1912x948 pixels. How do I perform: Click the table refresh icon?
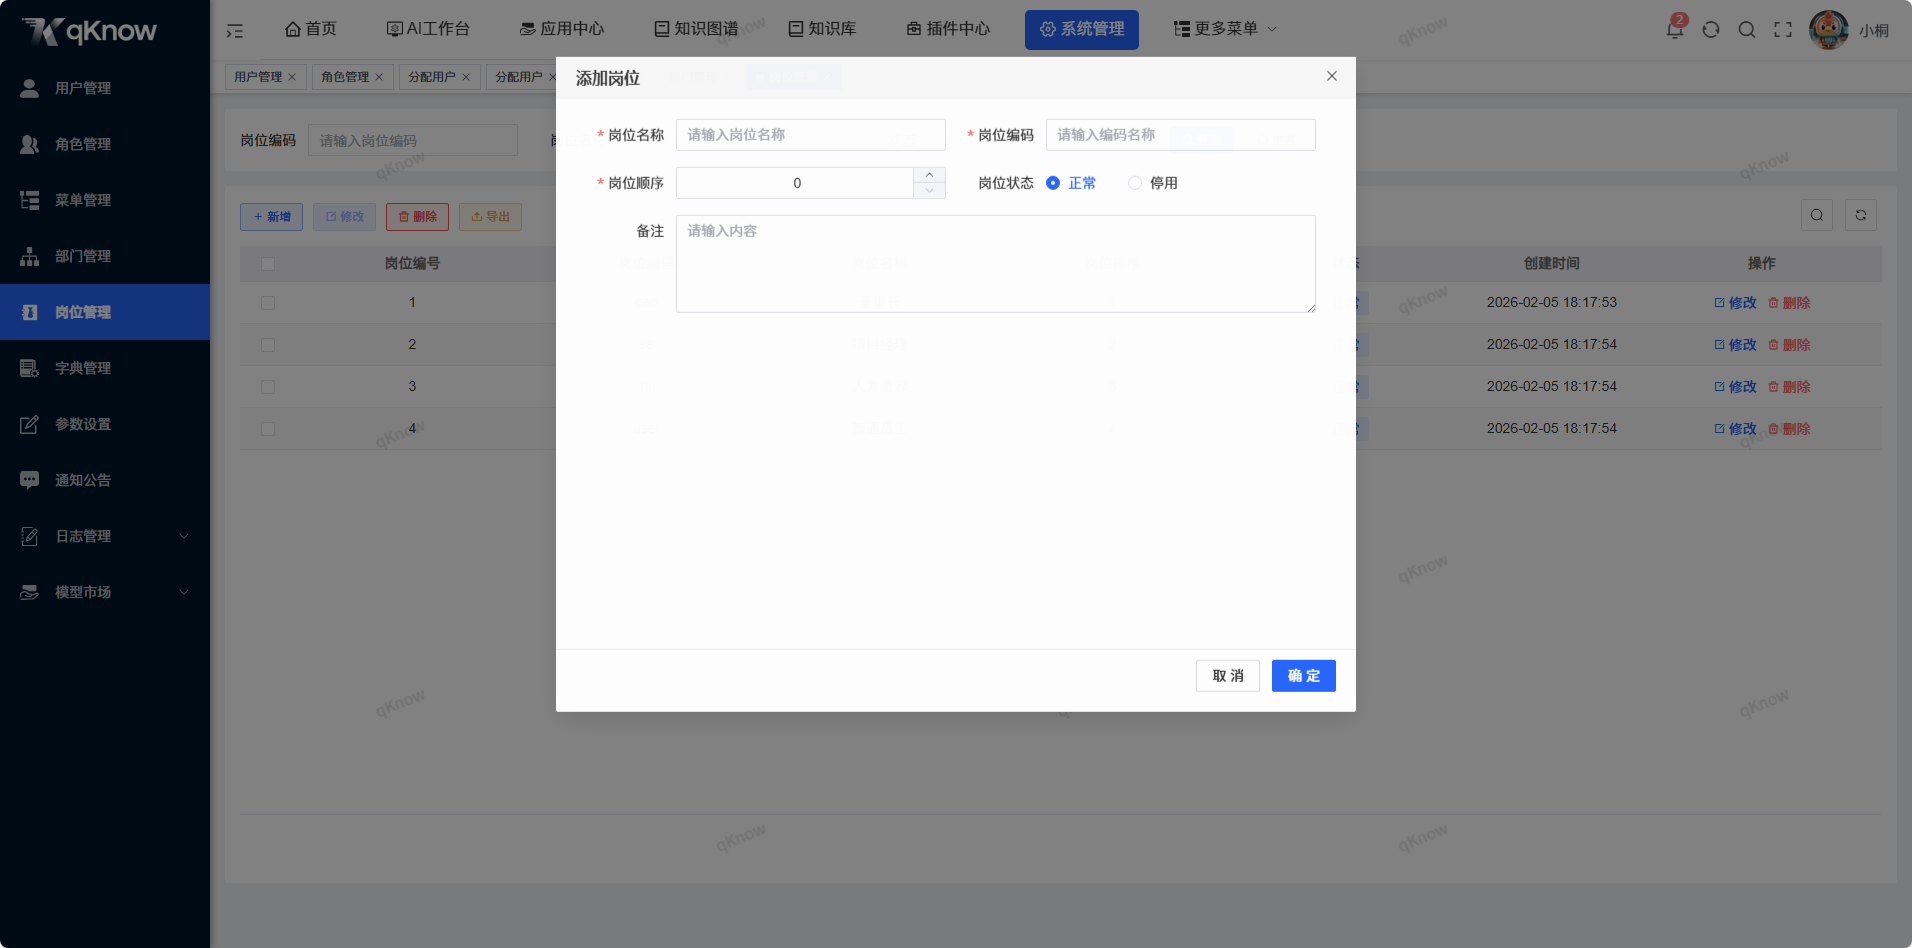1861,215
